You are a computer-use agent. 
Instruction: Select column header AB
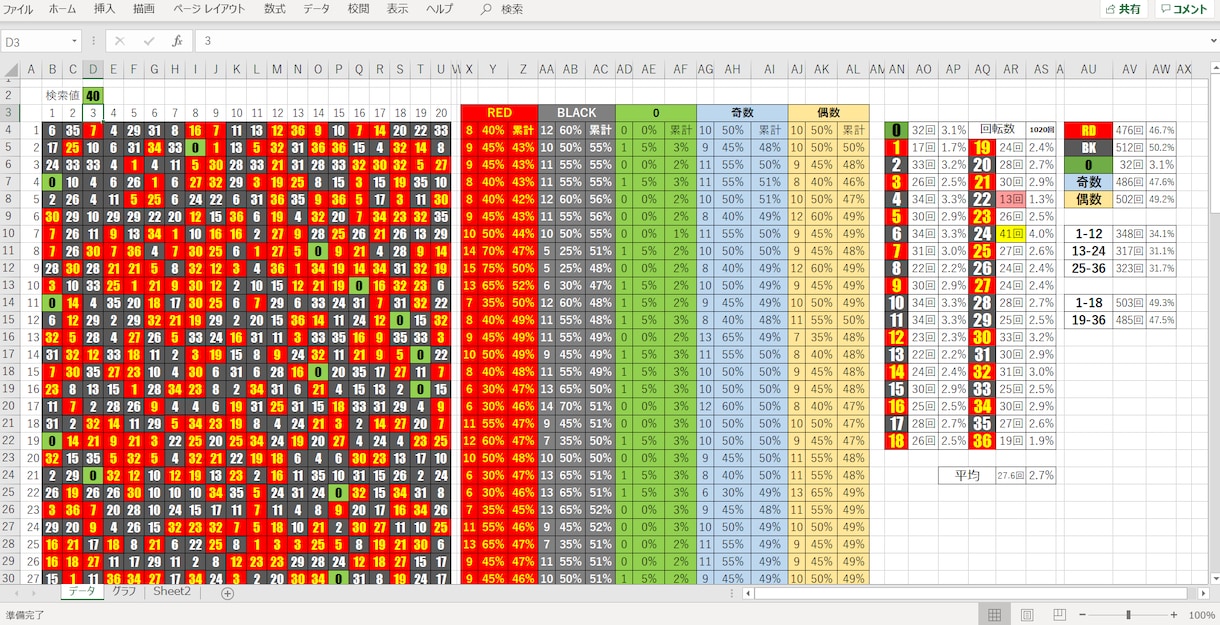point(570,70)
